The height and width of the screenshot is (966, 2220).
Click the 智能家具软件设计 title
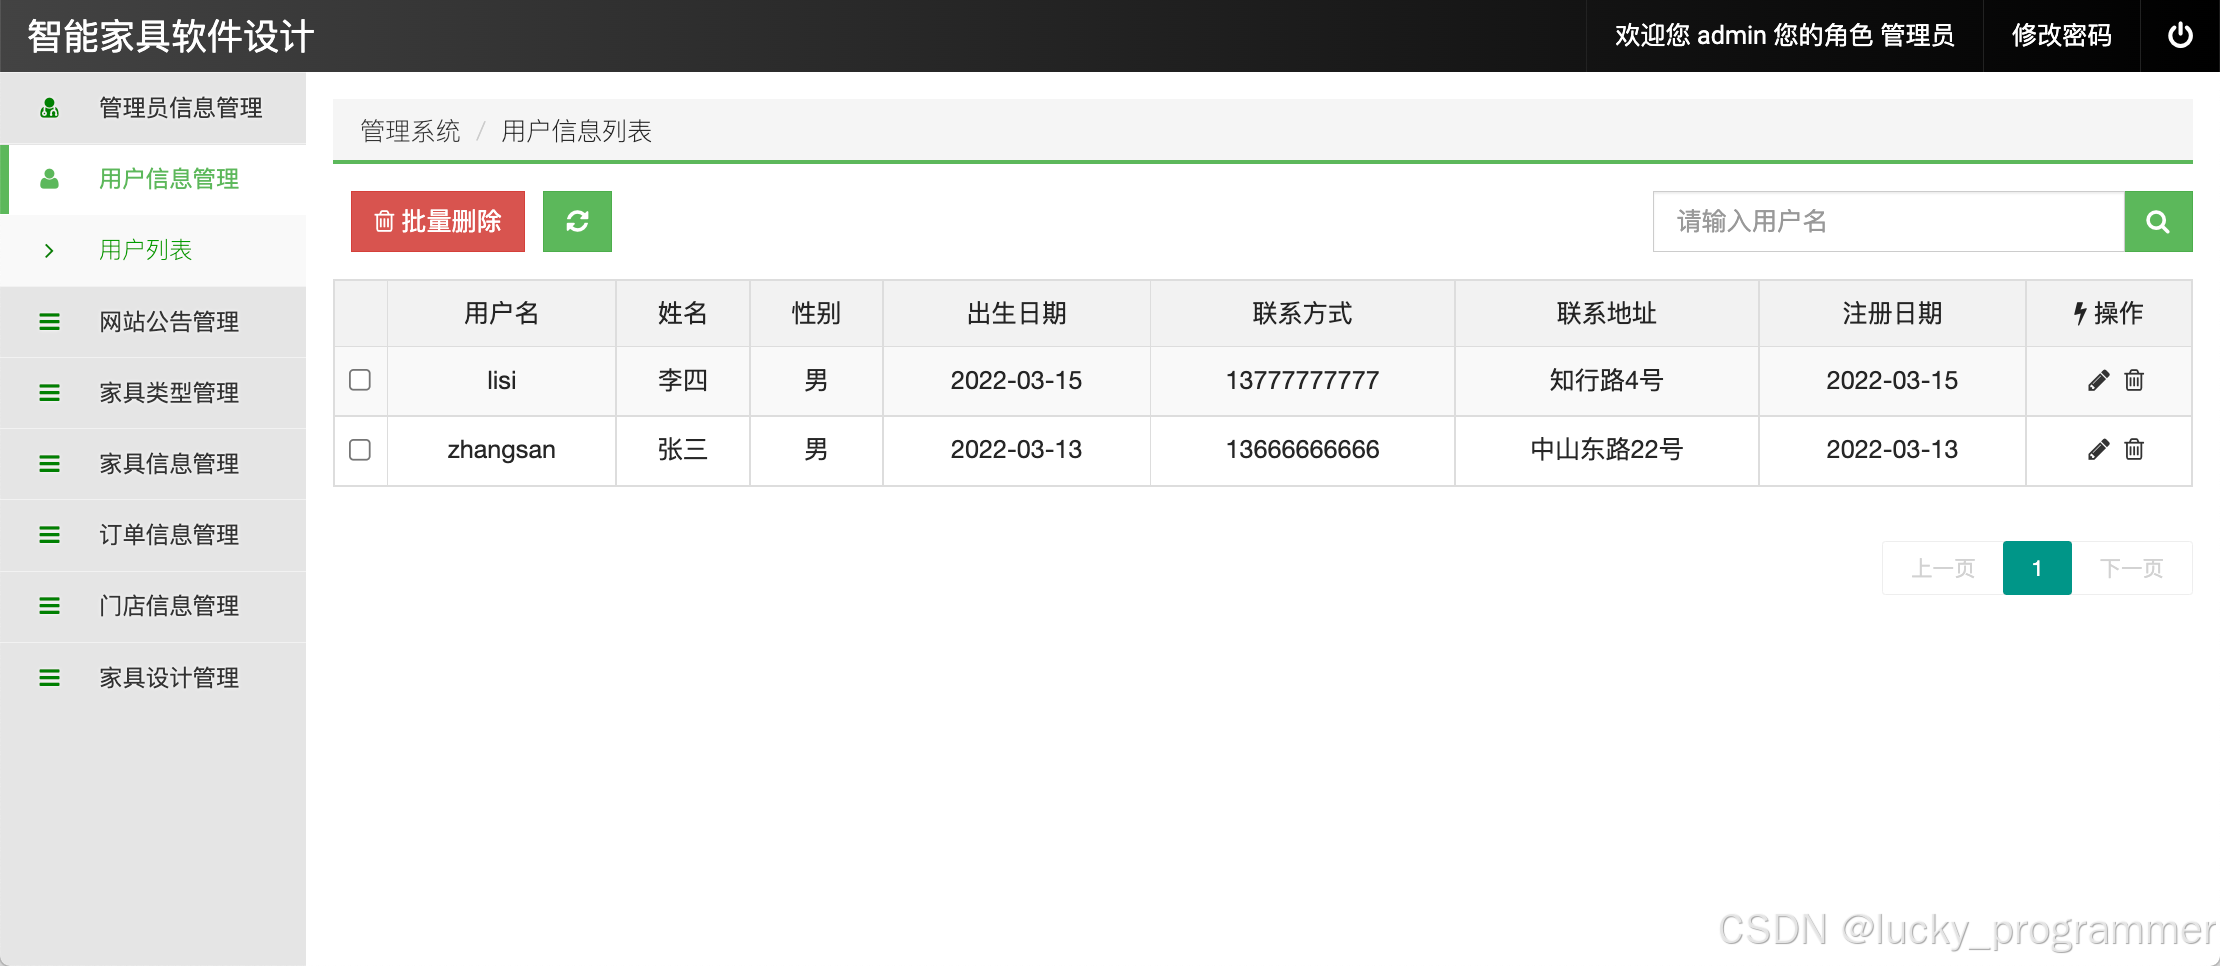(x=171, y=36)
